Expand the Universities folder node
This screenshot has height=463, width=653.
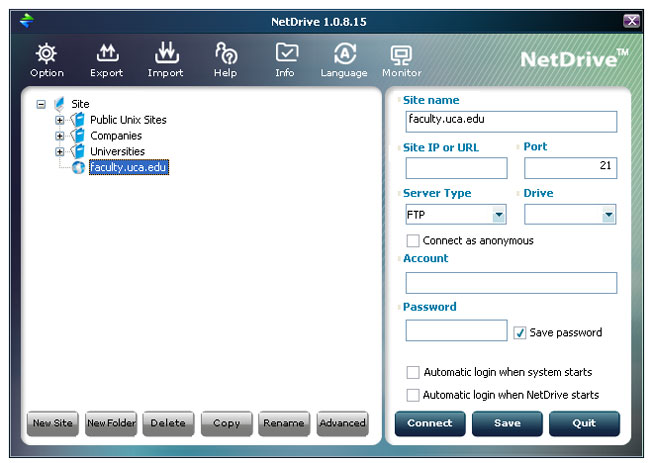[60, 152]
